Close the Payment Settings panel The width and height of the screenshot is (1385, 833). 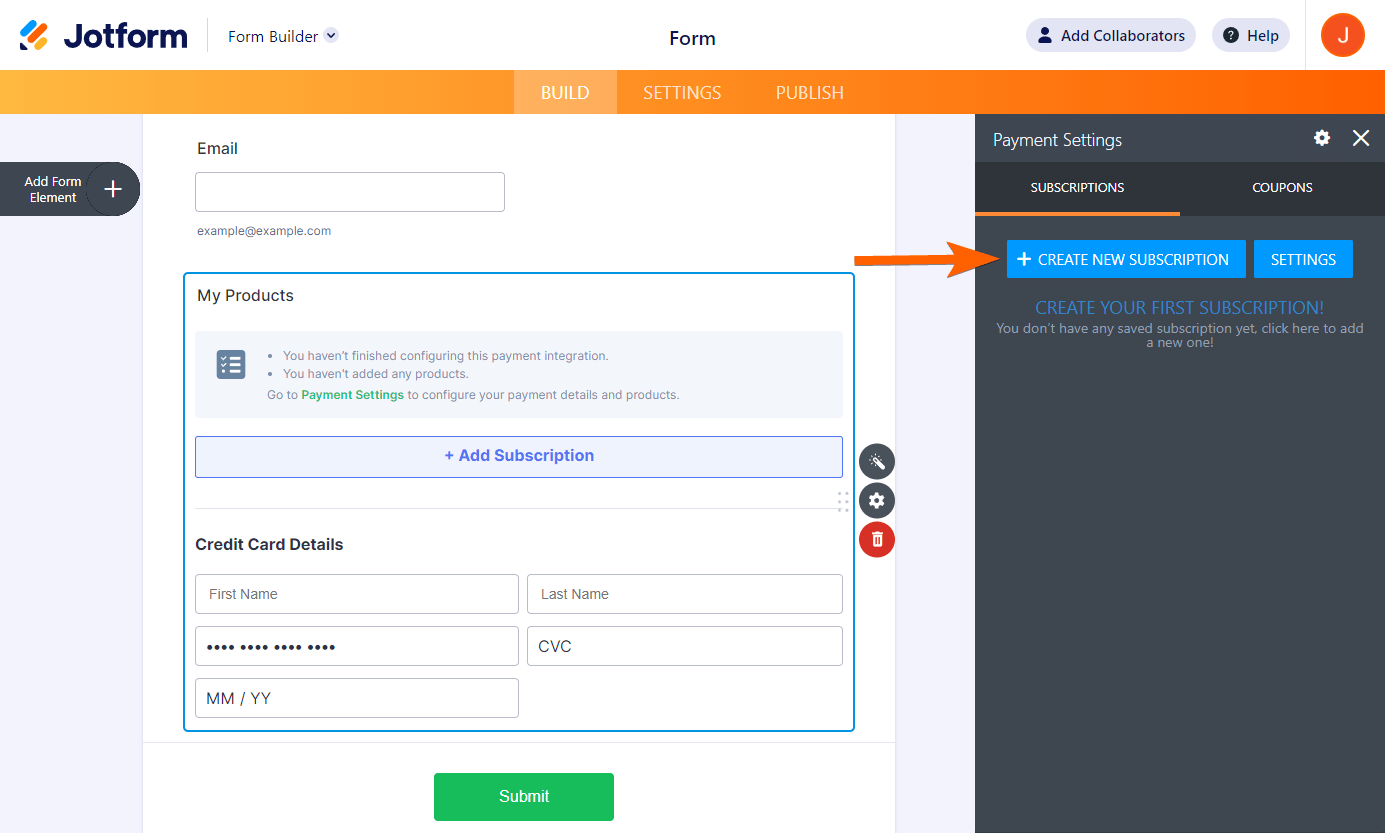click(1361, 138)
